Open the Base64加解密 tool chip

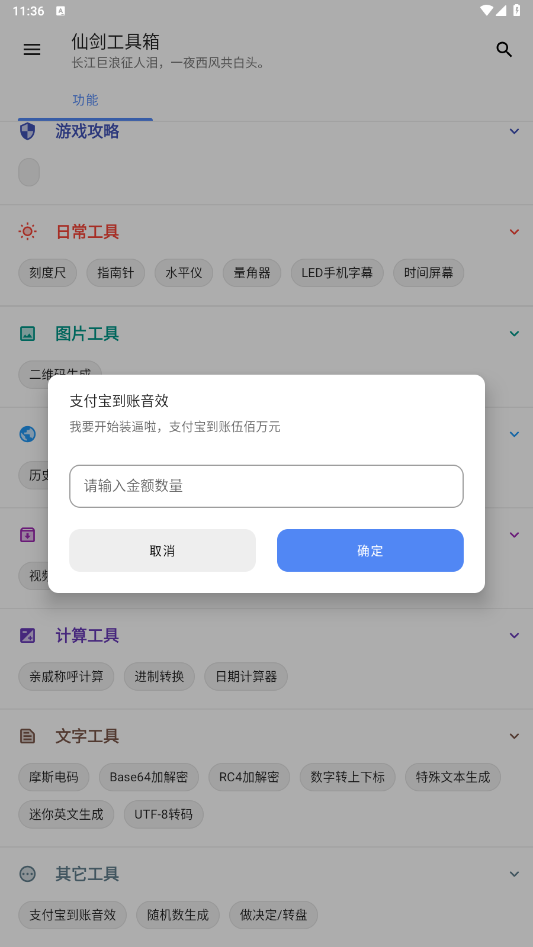149,777
